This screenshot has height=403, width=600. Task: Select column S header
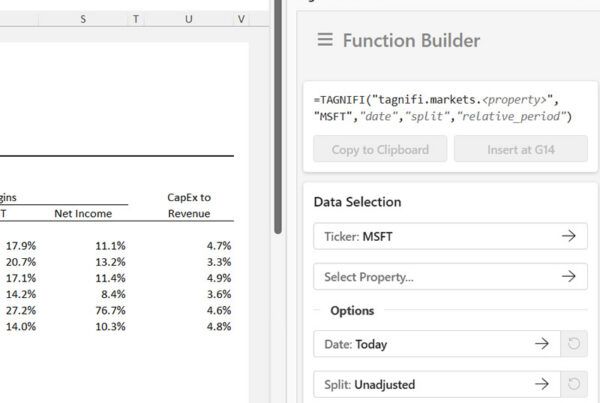(82, 19)
